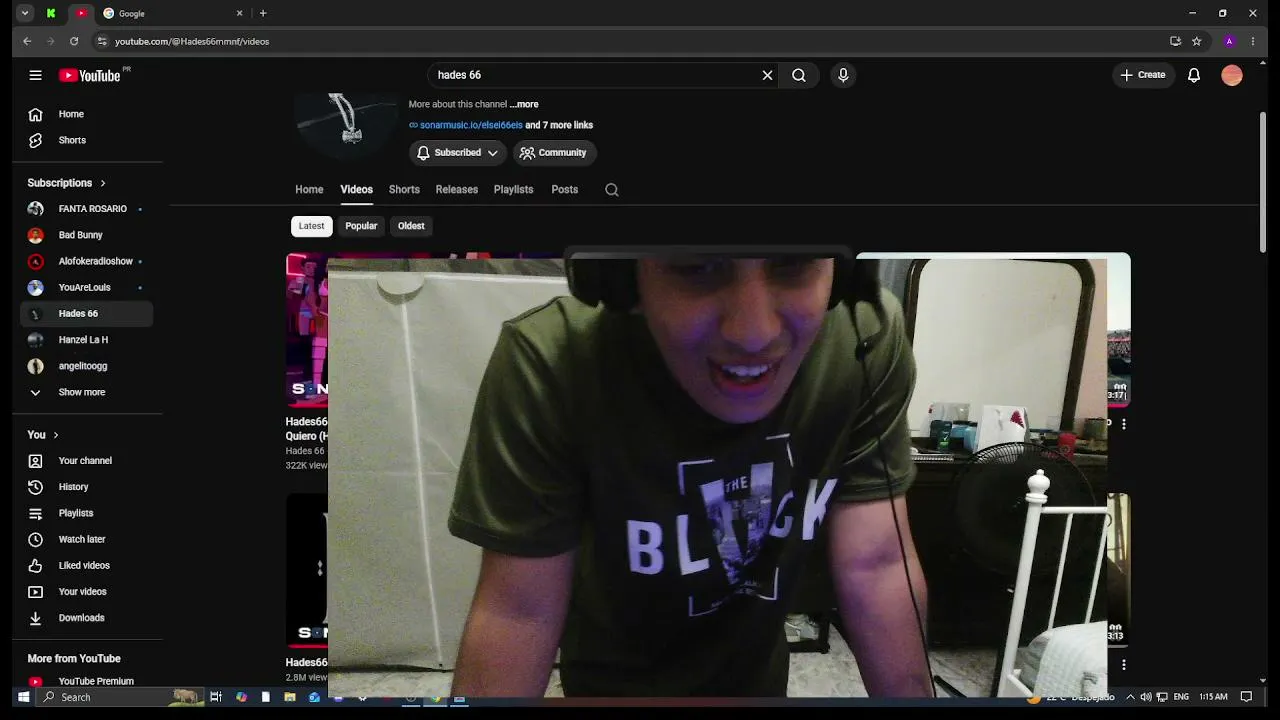Expand the channel description with ...more

[524, 104]
